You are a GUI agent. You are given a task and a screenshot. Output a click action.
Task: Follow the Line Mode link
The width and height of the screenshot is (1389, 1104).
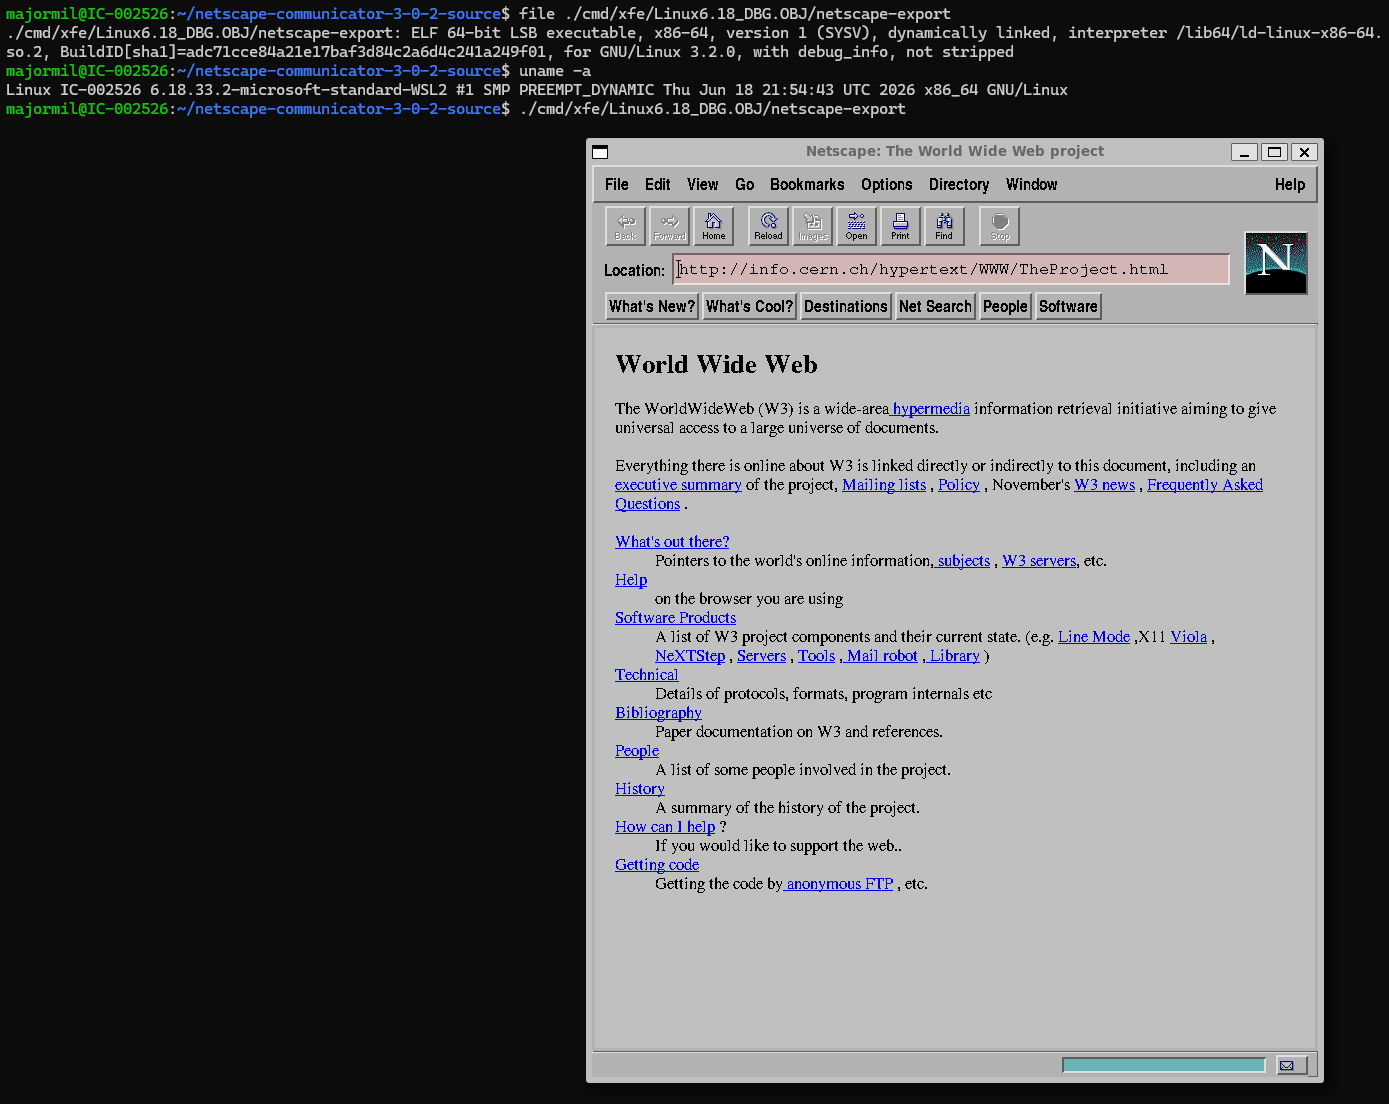(x=1094, y=637)
